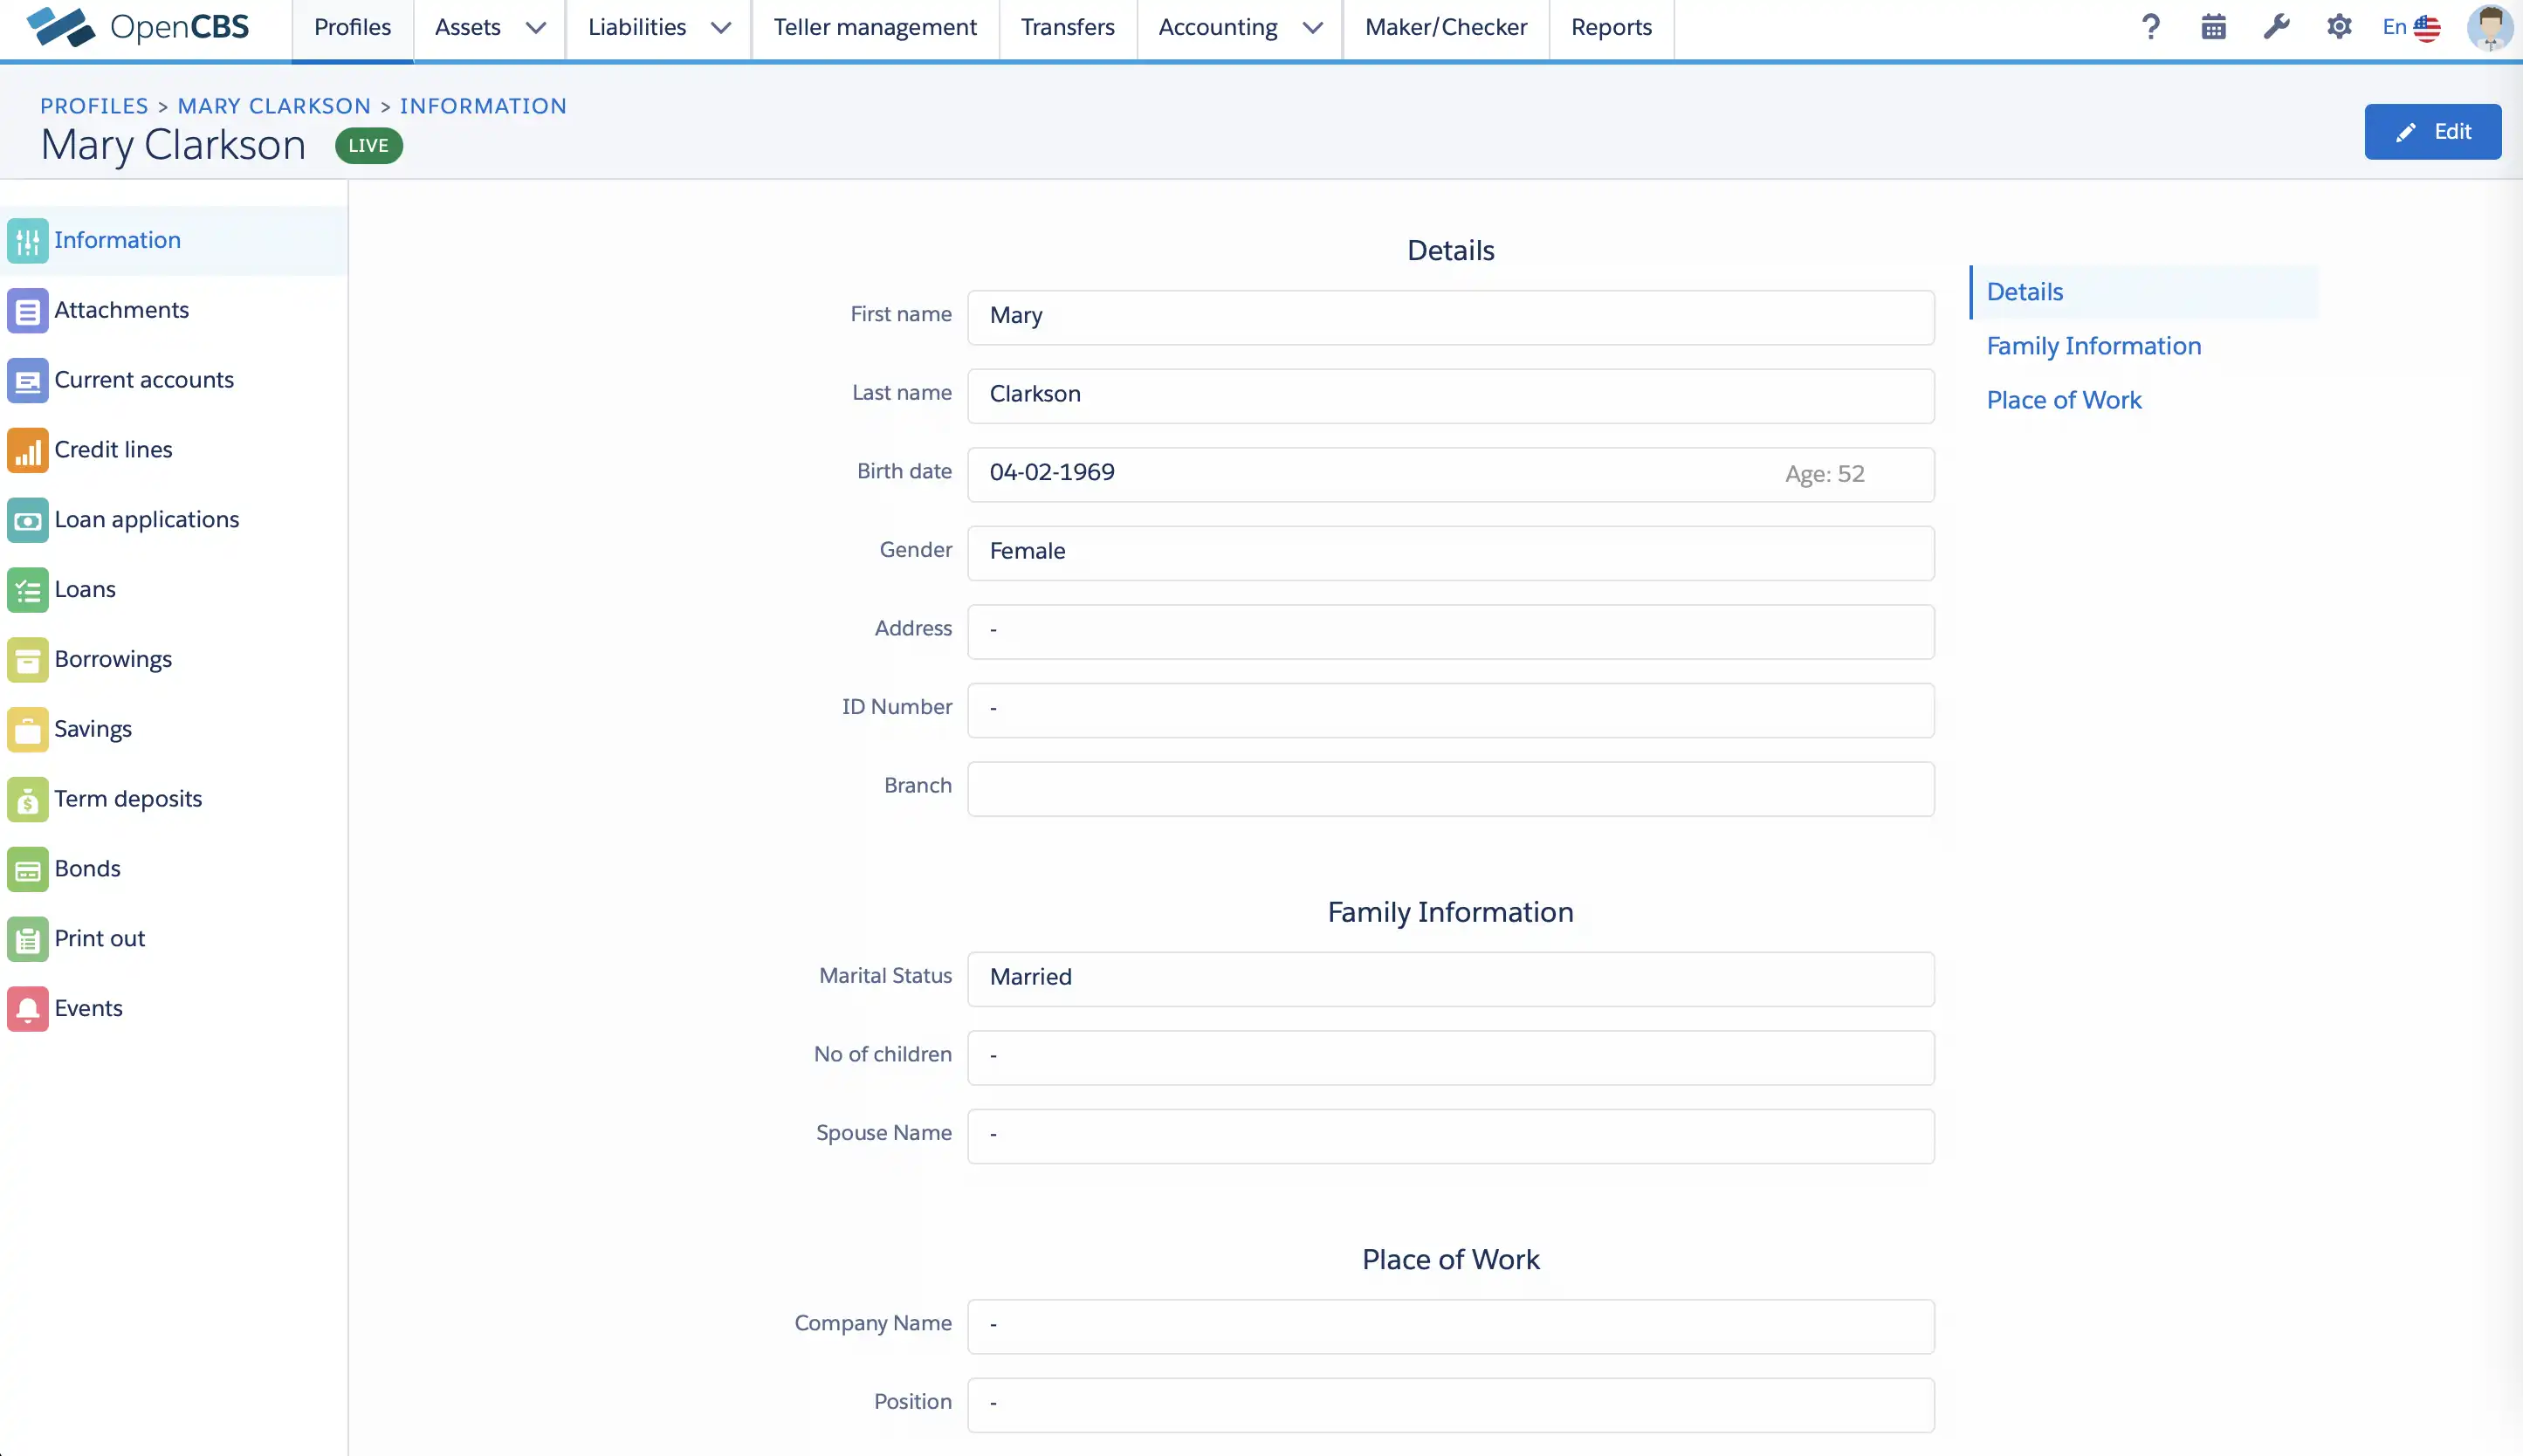Screen dimensions: 2523x1456
Task: Navigate to Loan applications
Action: click(146, 519)
